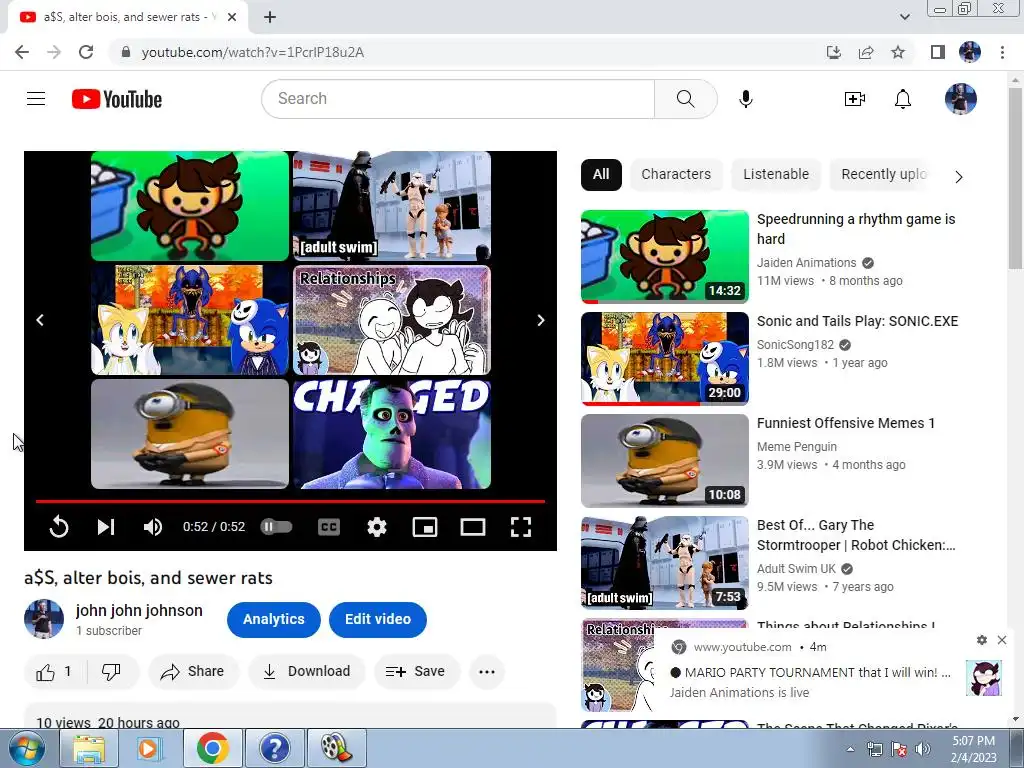Viewport: 1024px width, 768px height.
Task: Select the Characters filter chip
Action: tap(676, 174)
